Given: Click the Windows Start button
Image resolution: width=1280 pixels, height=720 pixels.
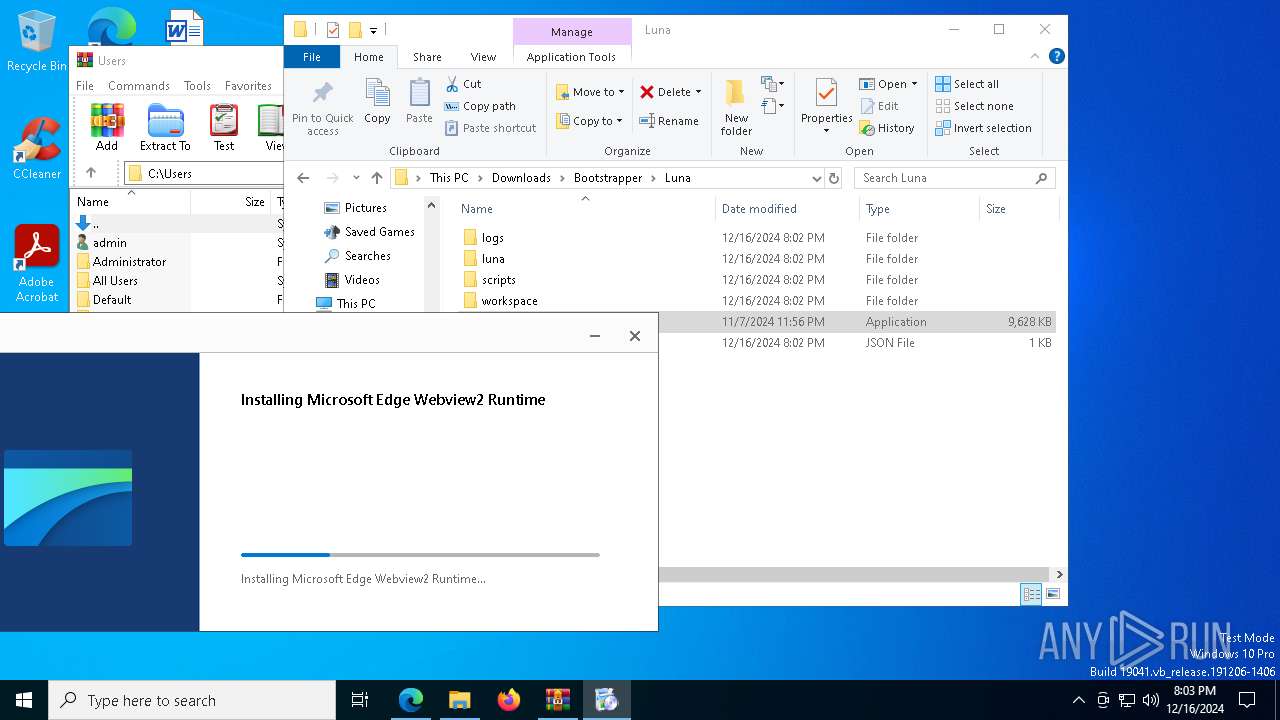Looking at the screenshot, I should (24, 700).
